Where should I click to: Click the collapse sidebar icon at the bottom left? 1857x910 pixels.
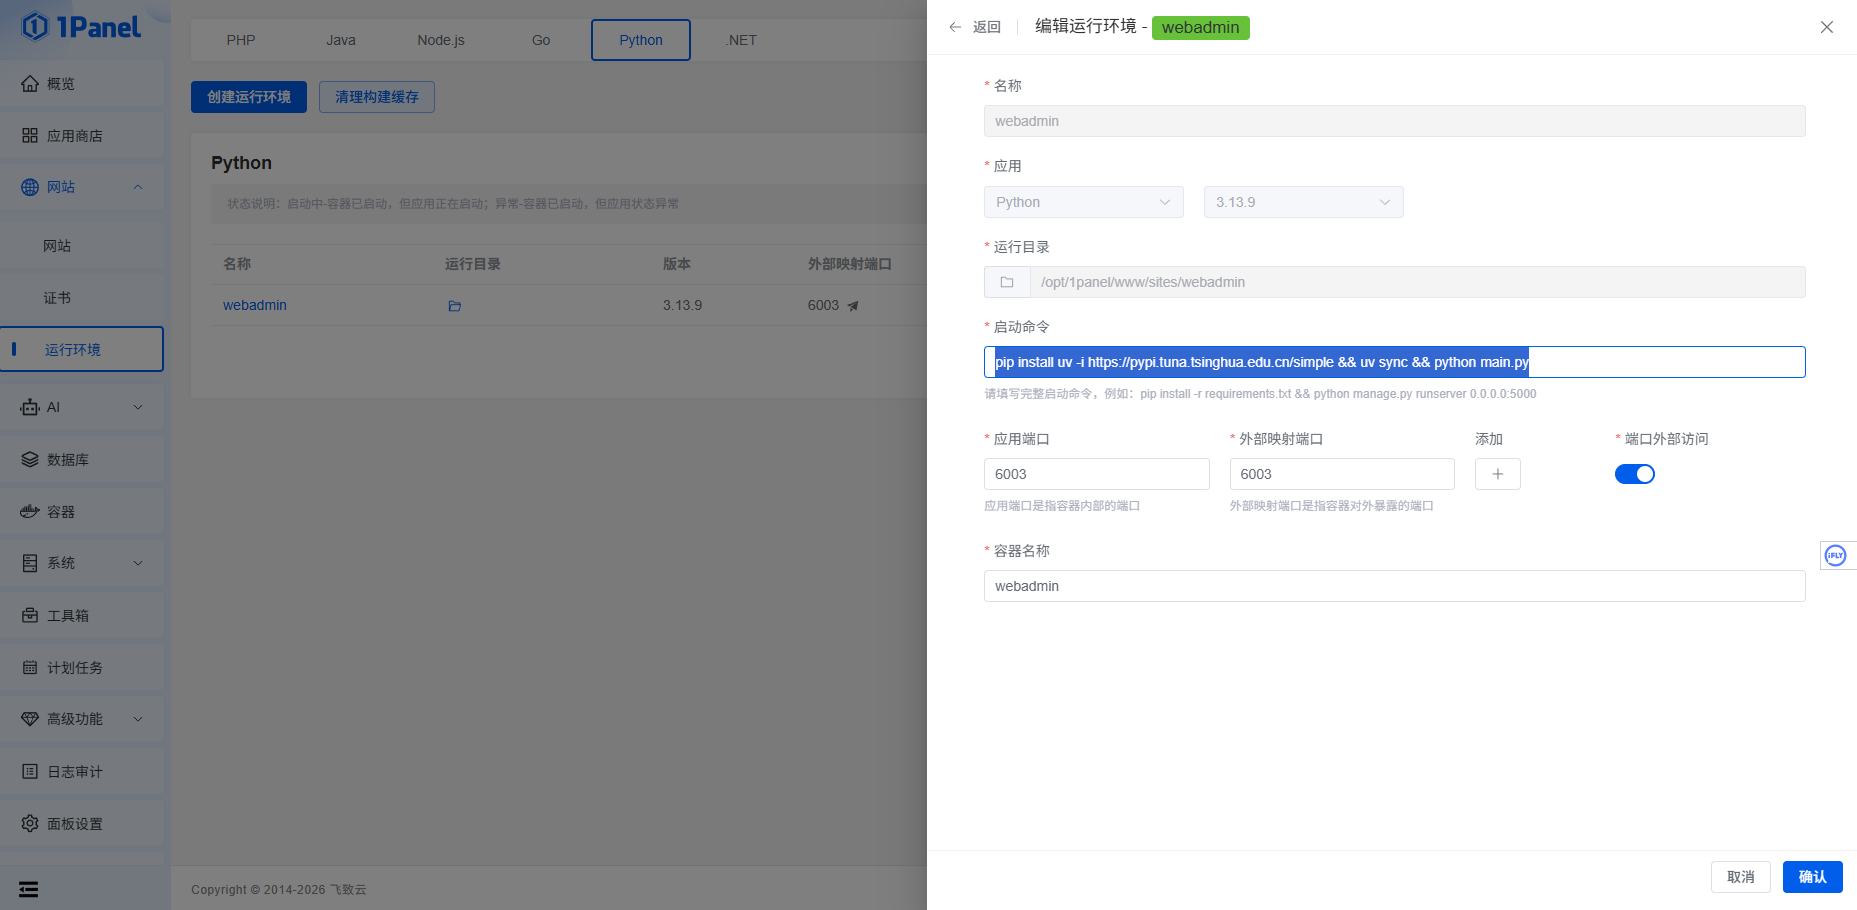point(29,889)
